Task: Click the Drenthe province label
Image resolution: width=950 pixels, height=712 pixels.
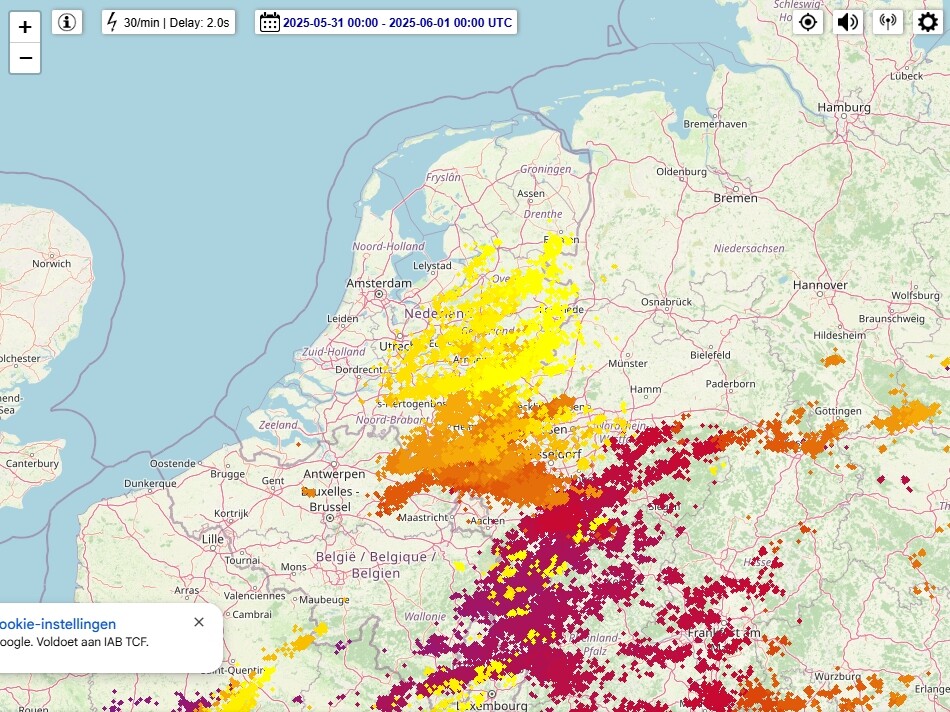Action: (x=543, y=215)
